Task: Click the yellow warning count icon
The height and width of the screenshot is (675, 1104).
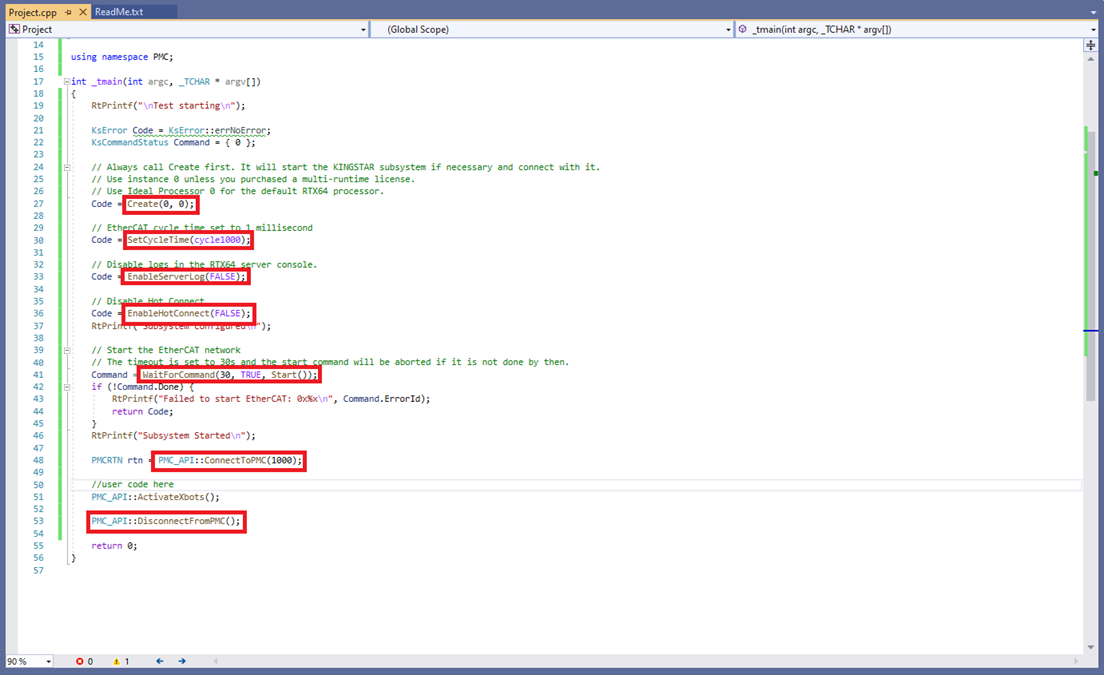Action: click(118, 661)
